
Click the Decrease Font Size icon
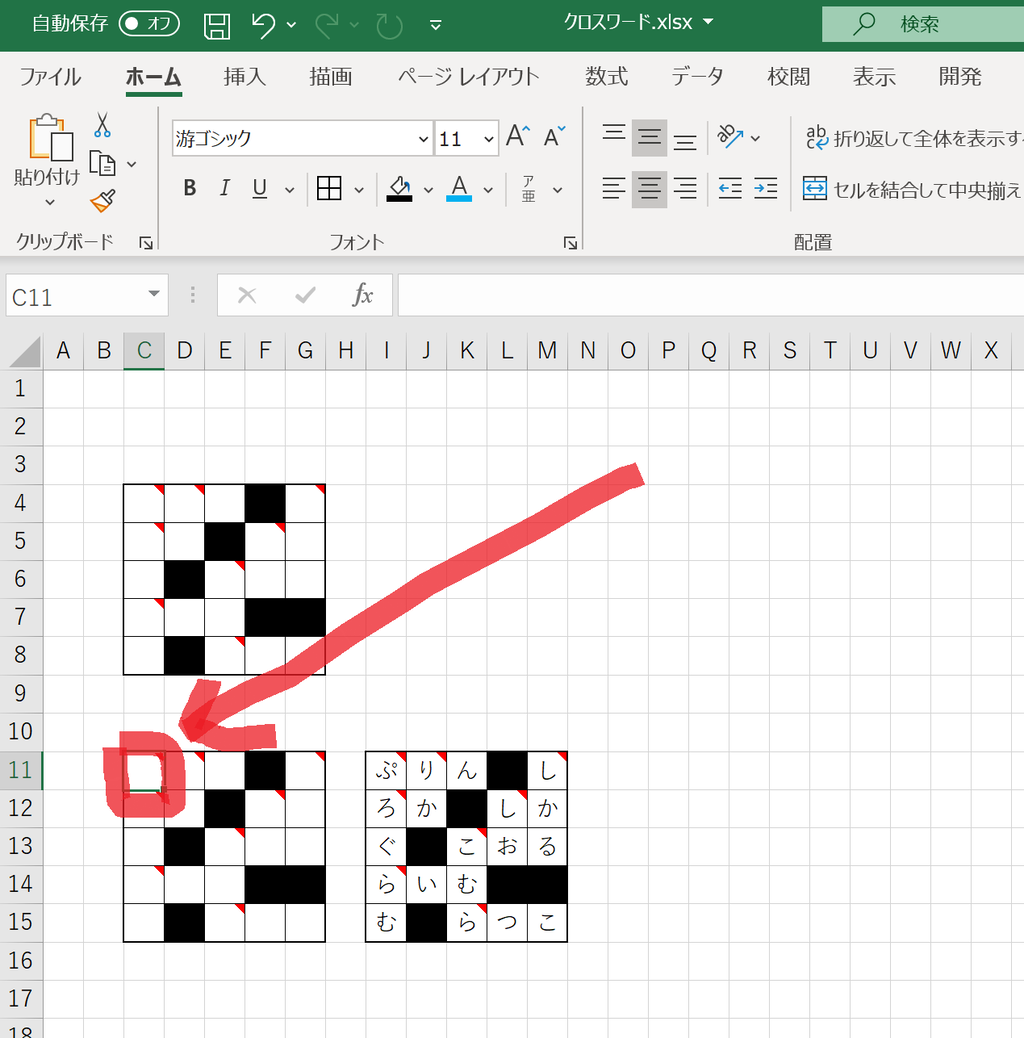[x=554, y=136]
